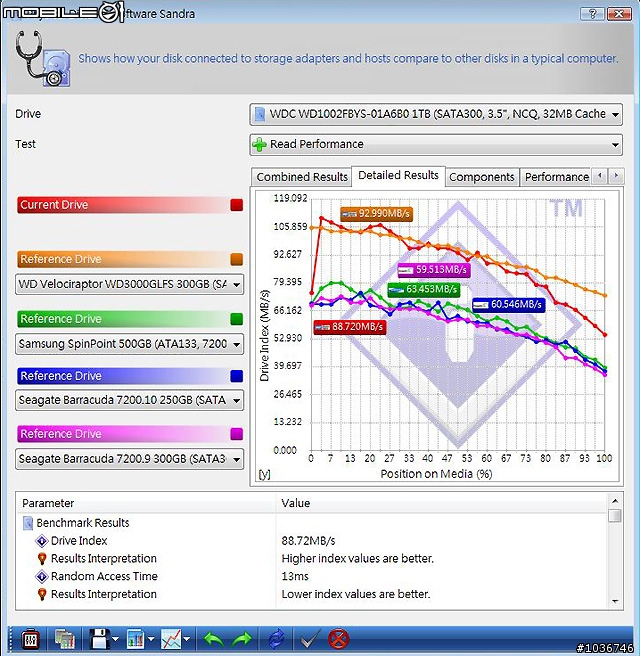
Task: Click the green forward arrow
Action: pos(242,639)
